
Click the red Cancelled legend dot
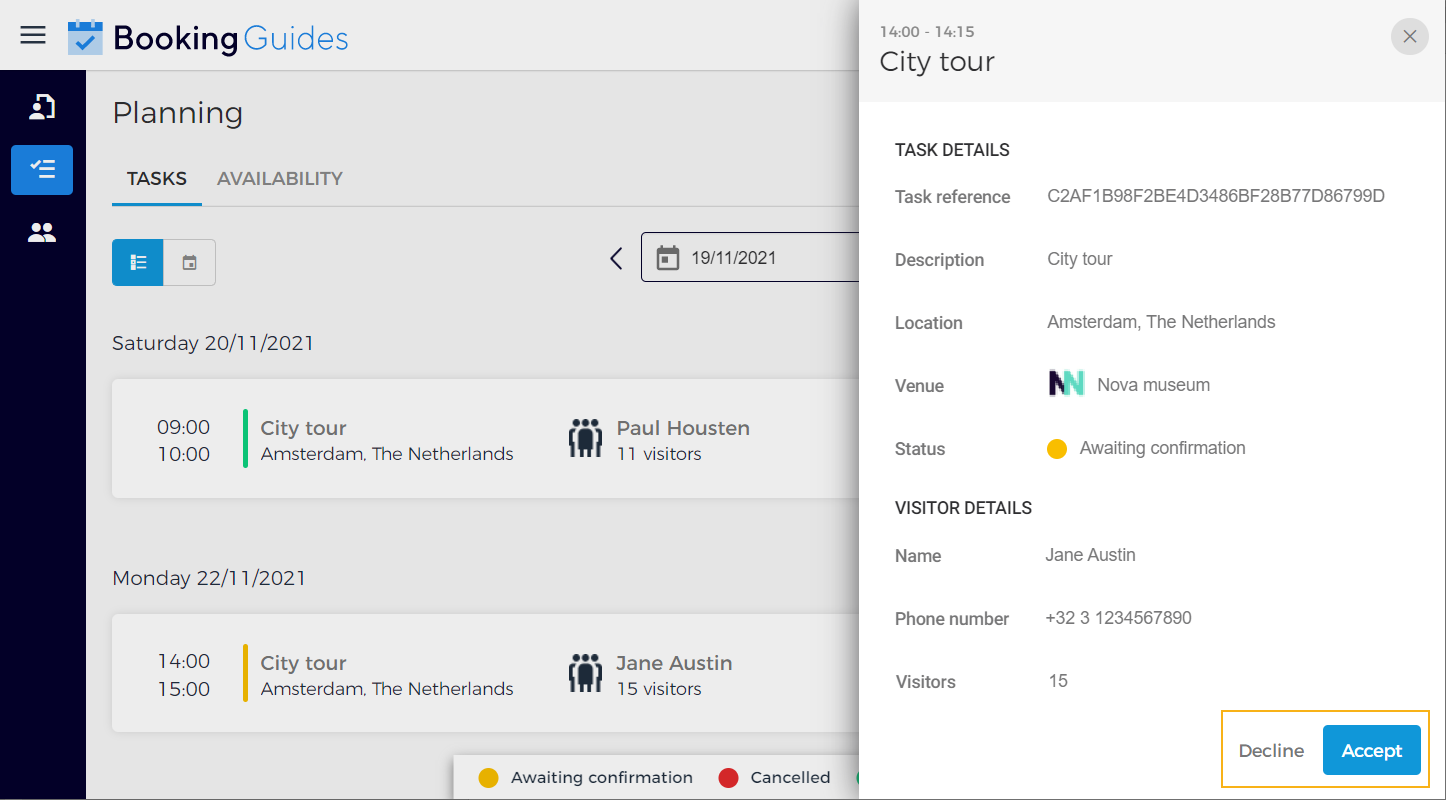(728, 778)
